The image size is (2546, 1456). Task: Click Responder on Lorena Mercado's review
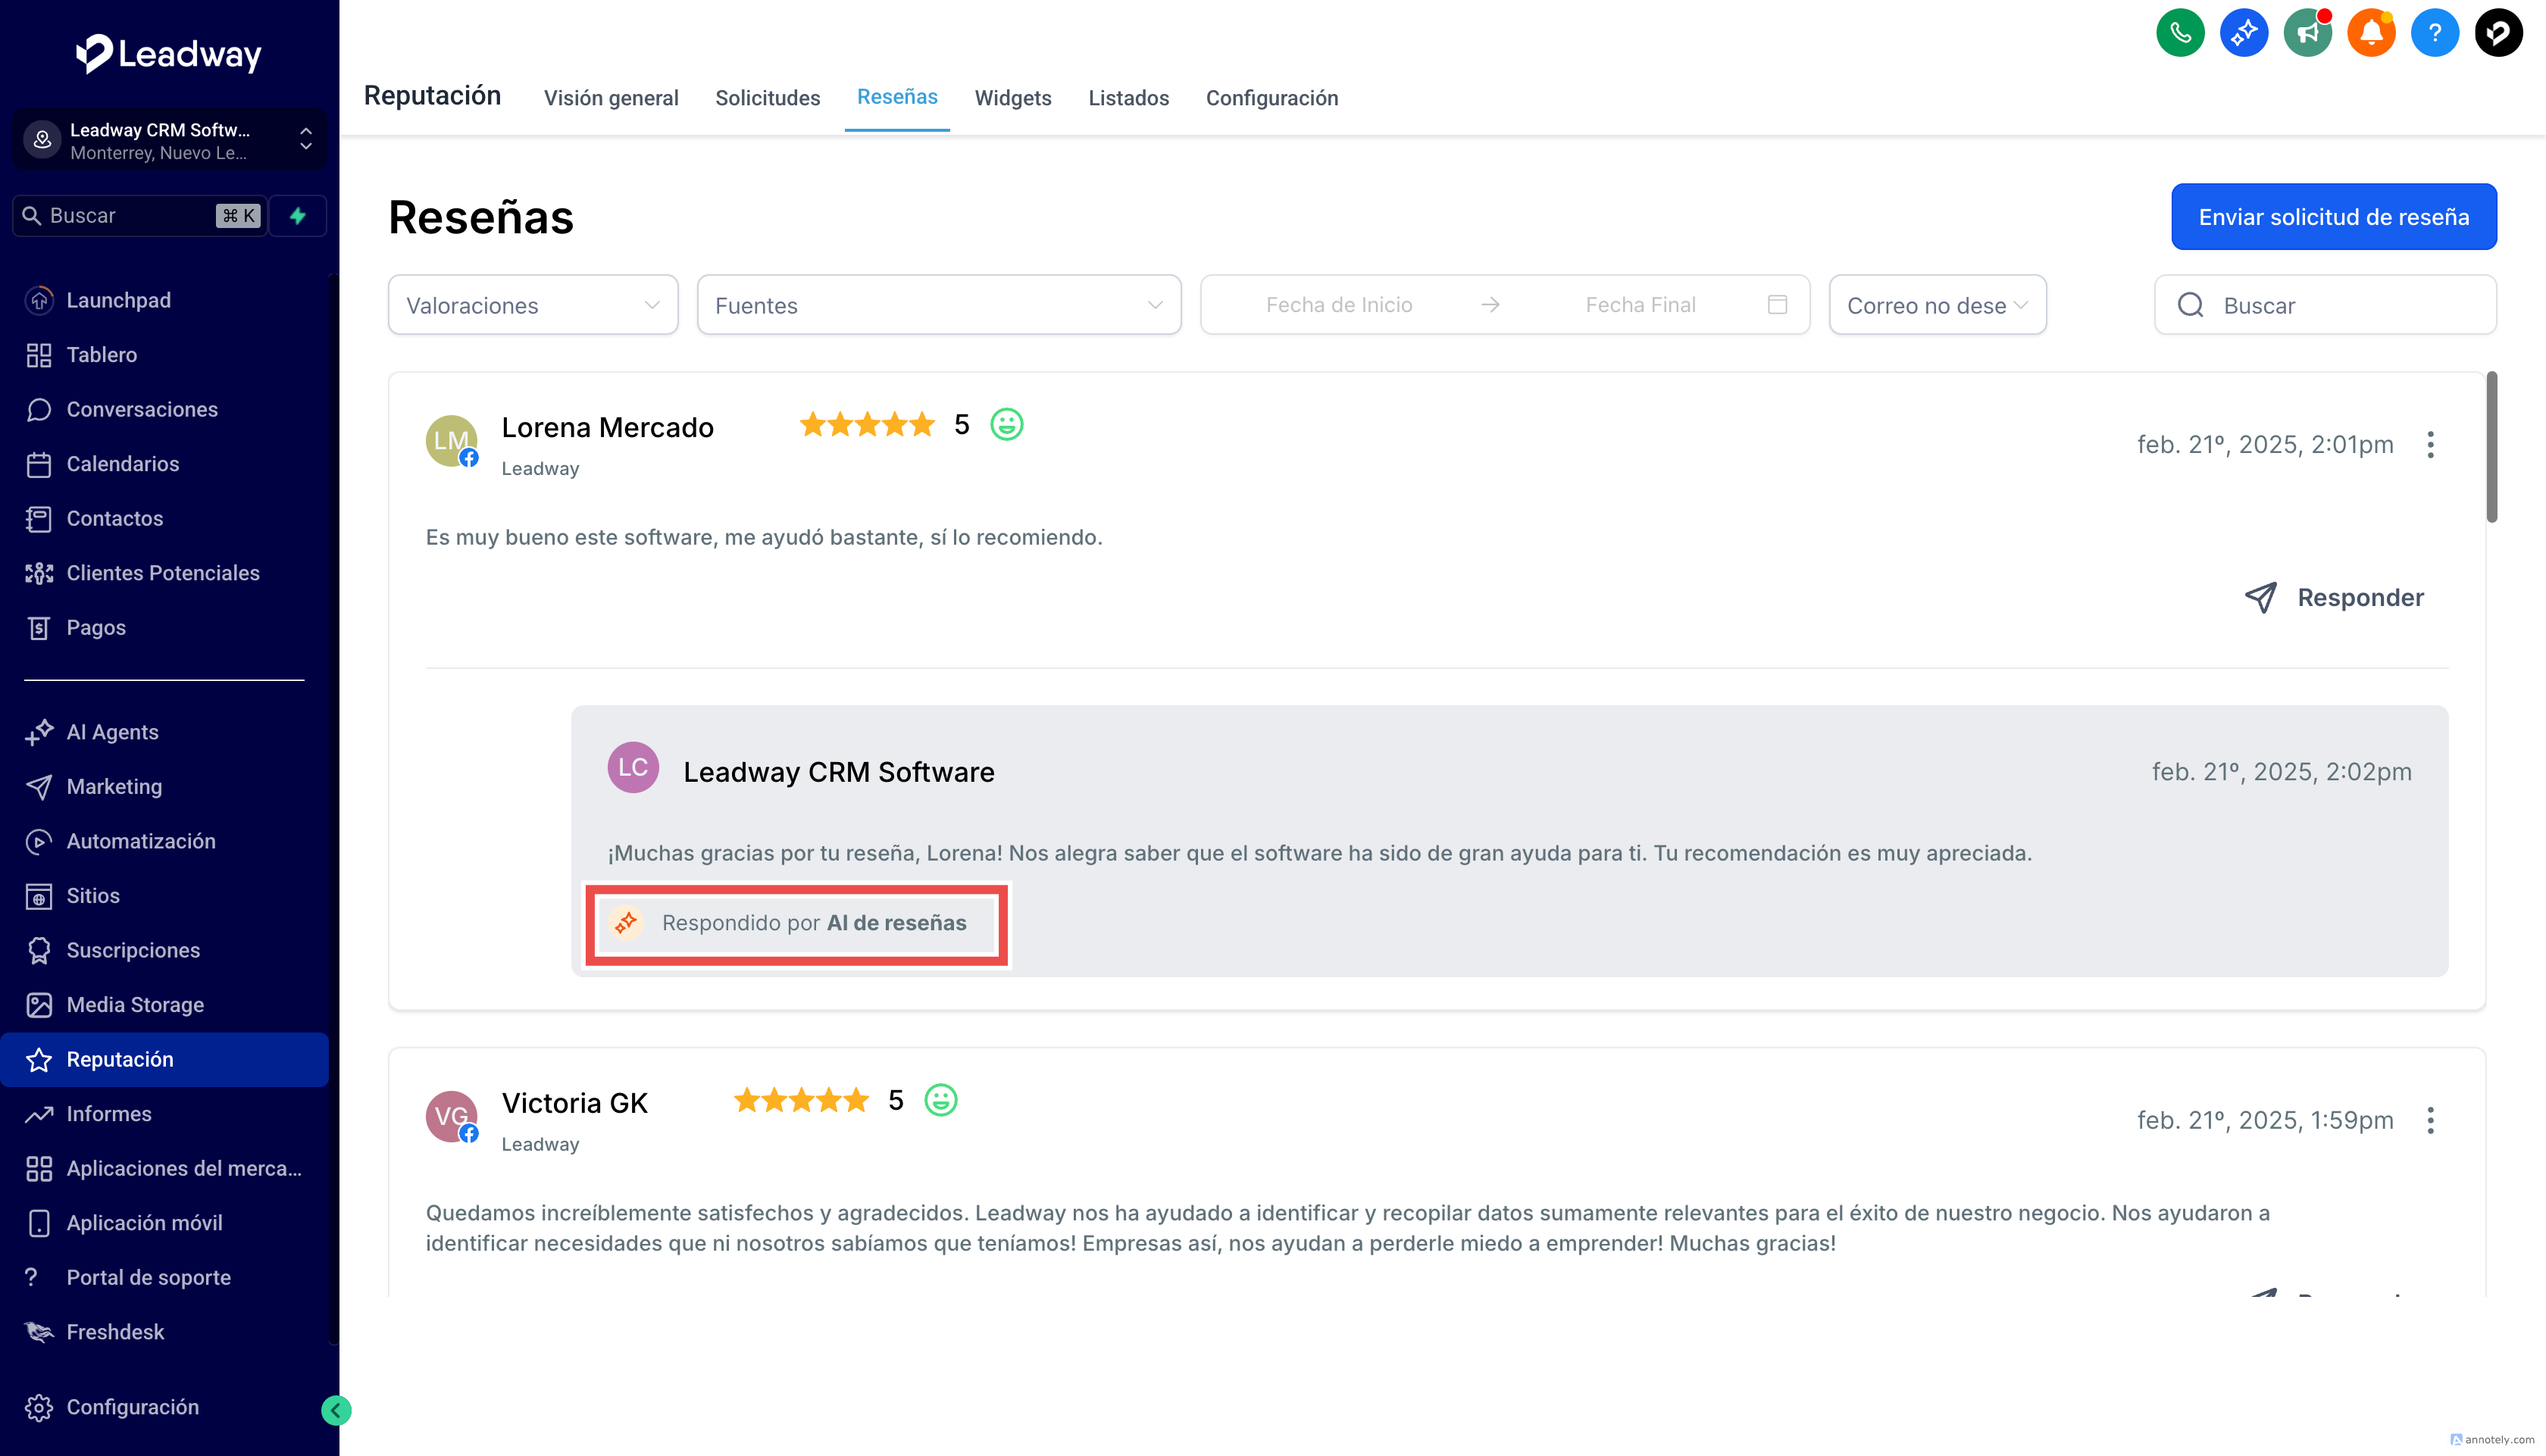[2335, 598]
